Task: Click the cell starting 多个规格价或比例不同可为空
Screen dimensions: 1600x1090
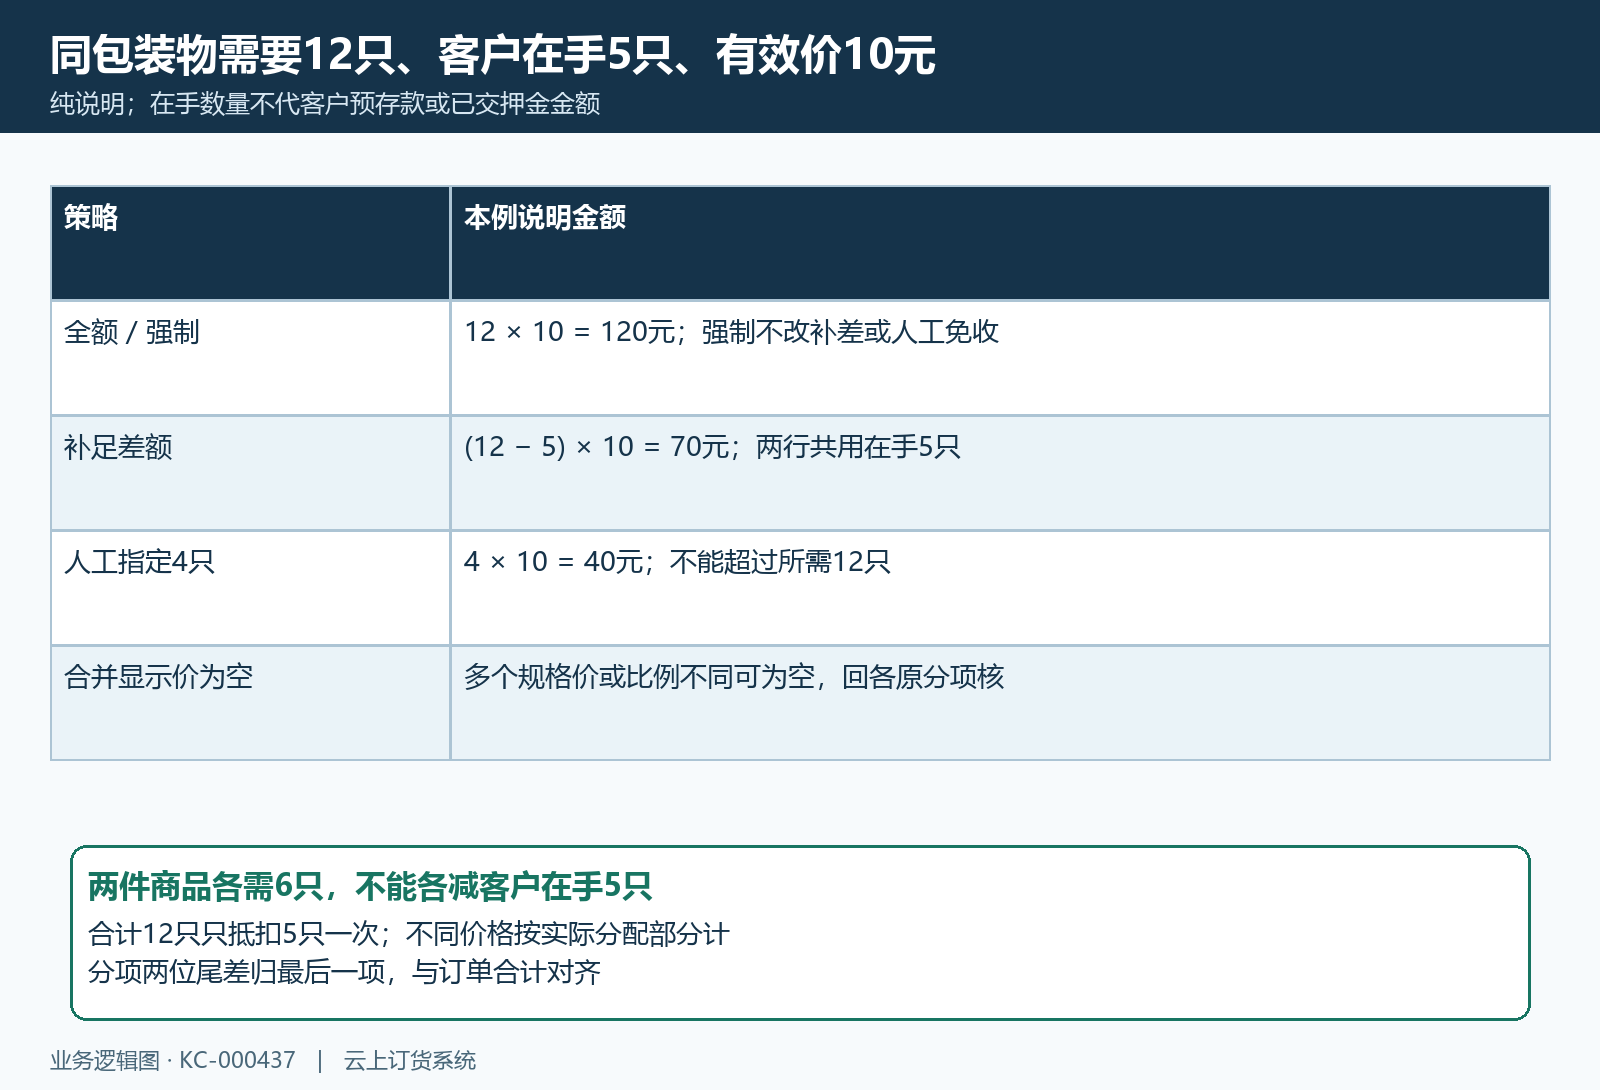Action: (1000, 703)
